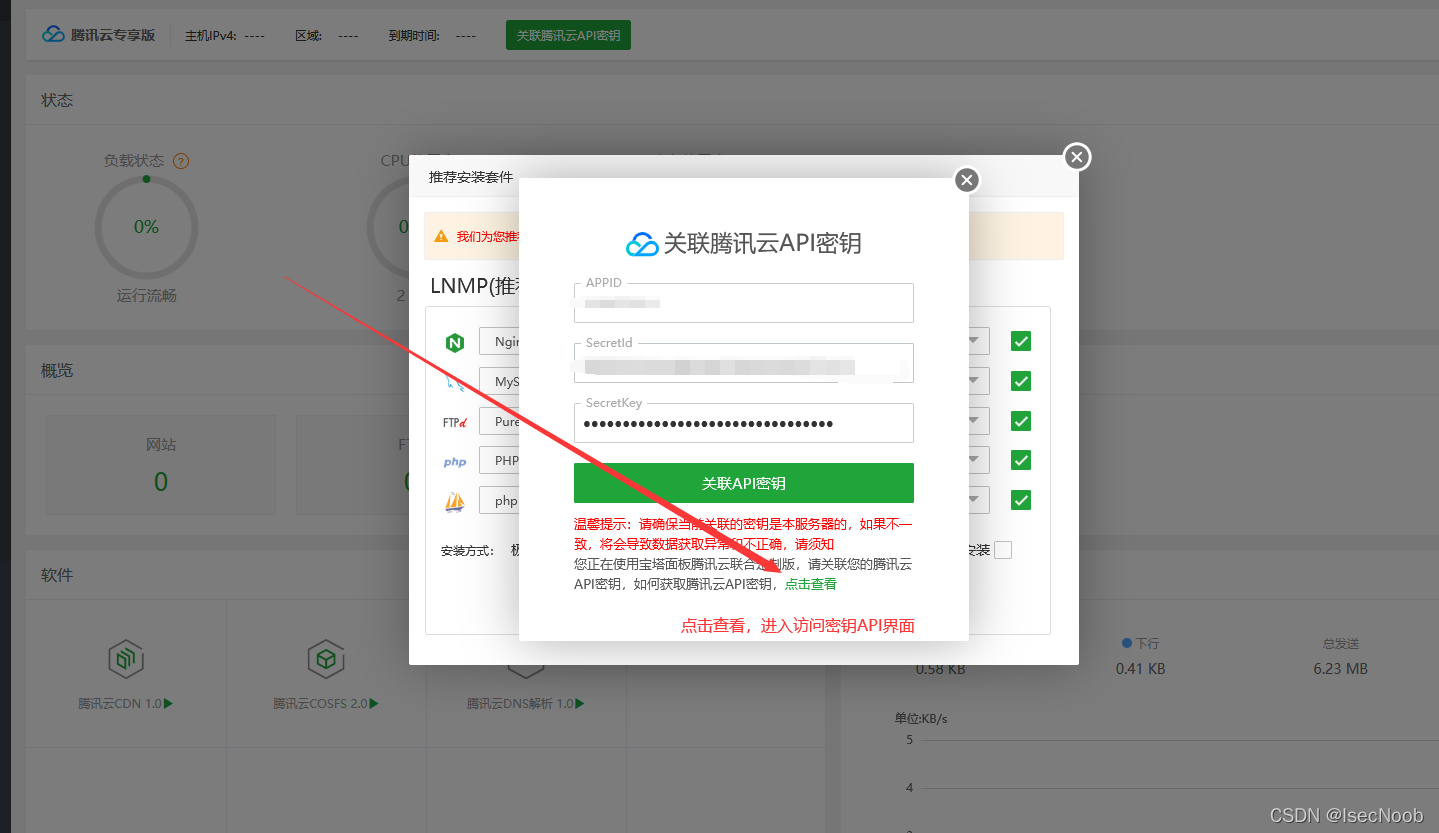Click the 0% load status gauge

click(x=146, y=227)
